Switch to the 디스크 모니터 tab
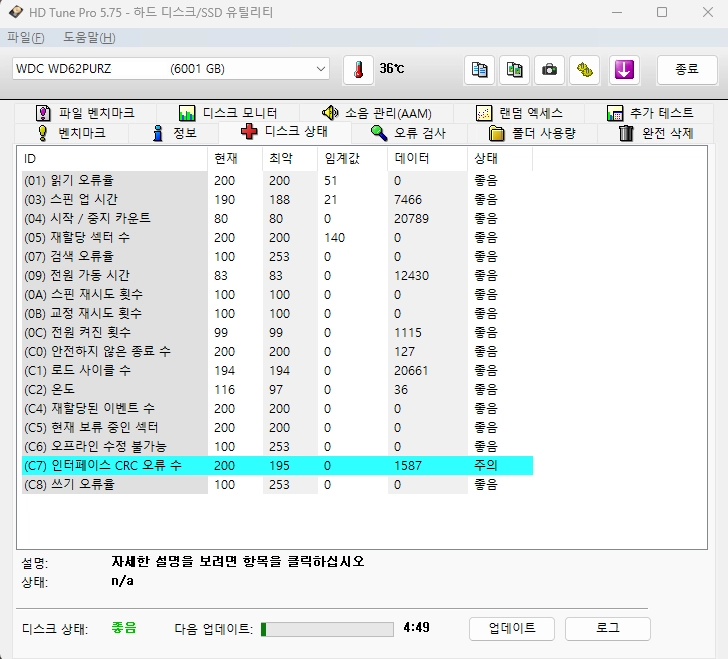The width and height of the screenshot is (728, 659). pos(228,113)
